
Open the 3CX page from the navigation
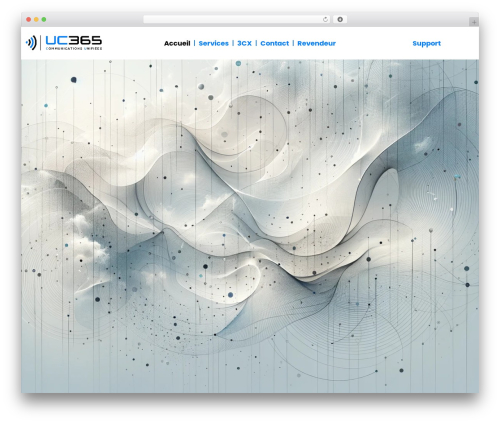(244, 43)
